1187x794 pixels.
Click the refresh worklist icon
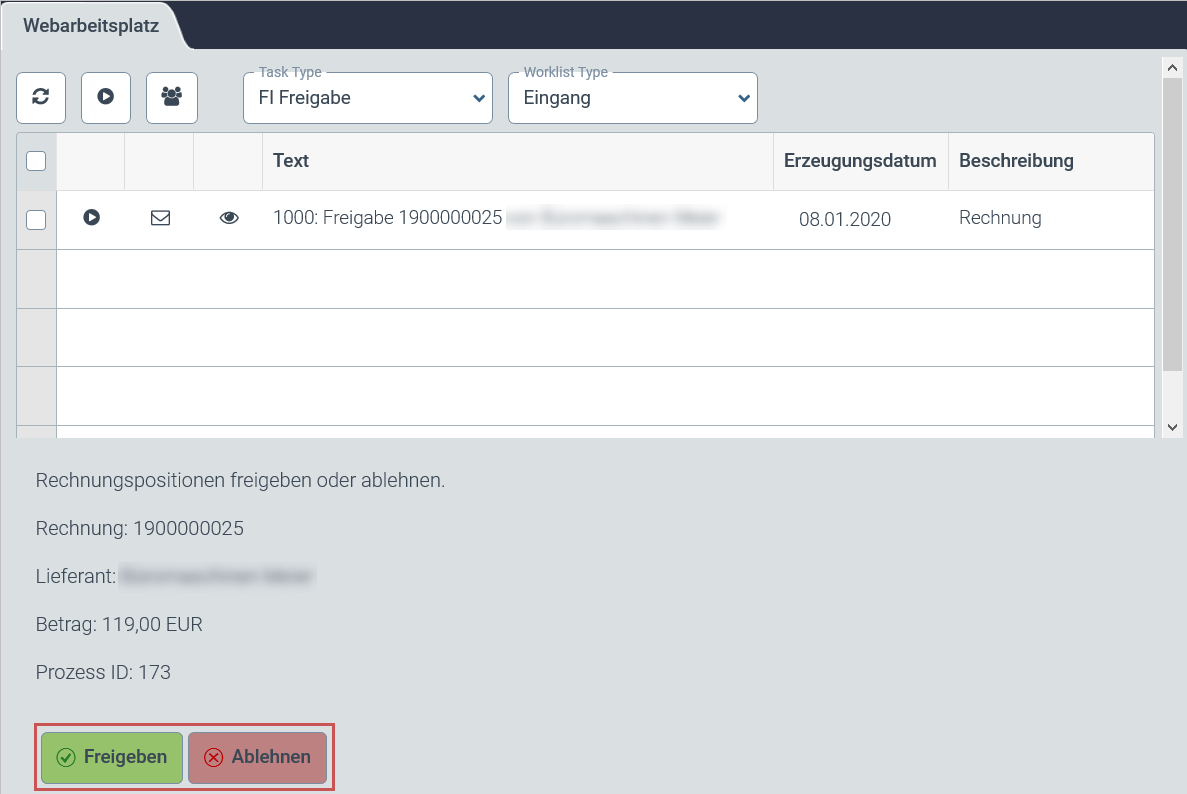40,97
